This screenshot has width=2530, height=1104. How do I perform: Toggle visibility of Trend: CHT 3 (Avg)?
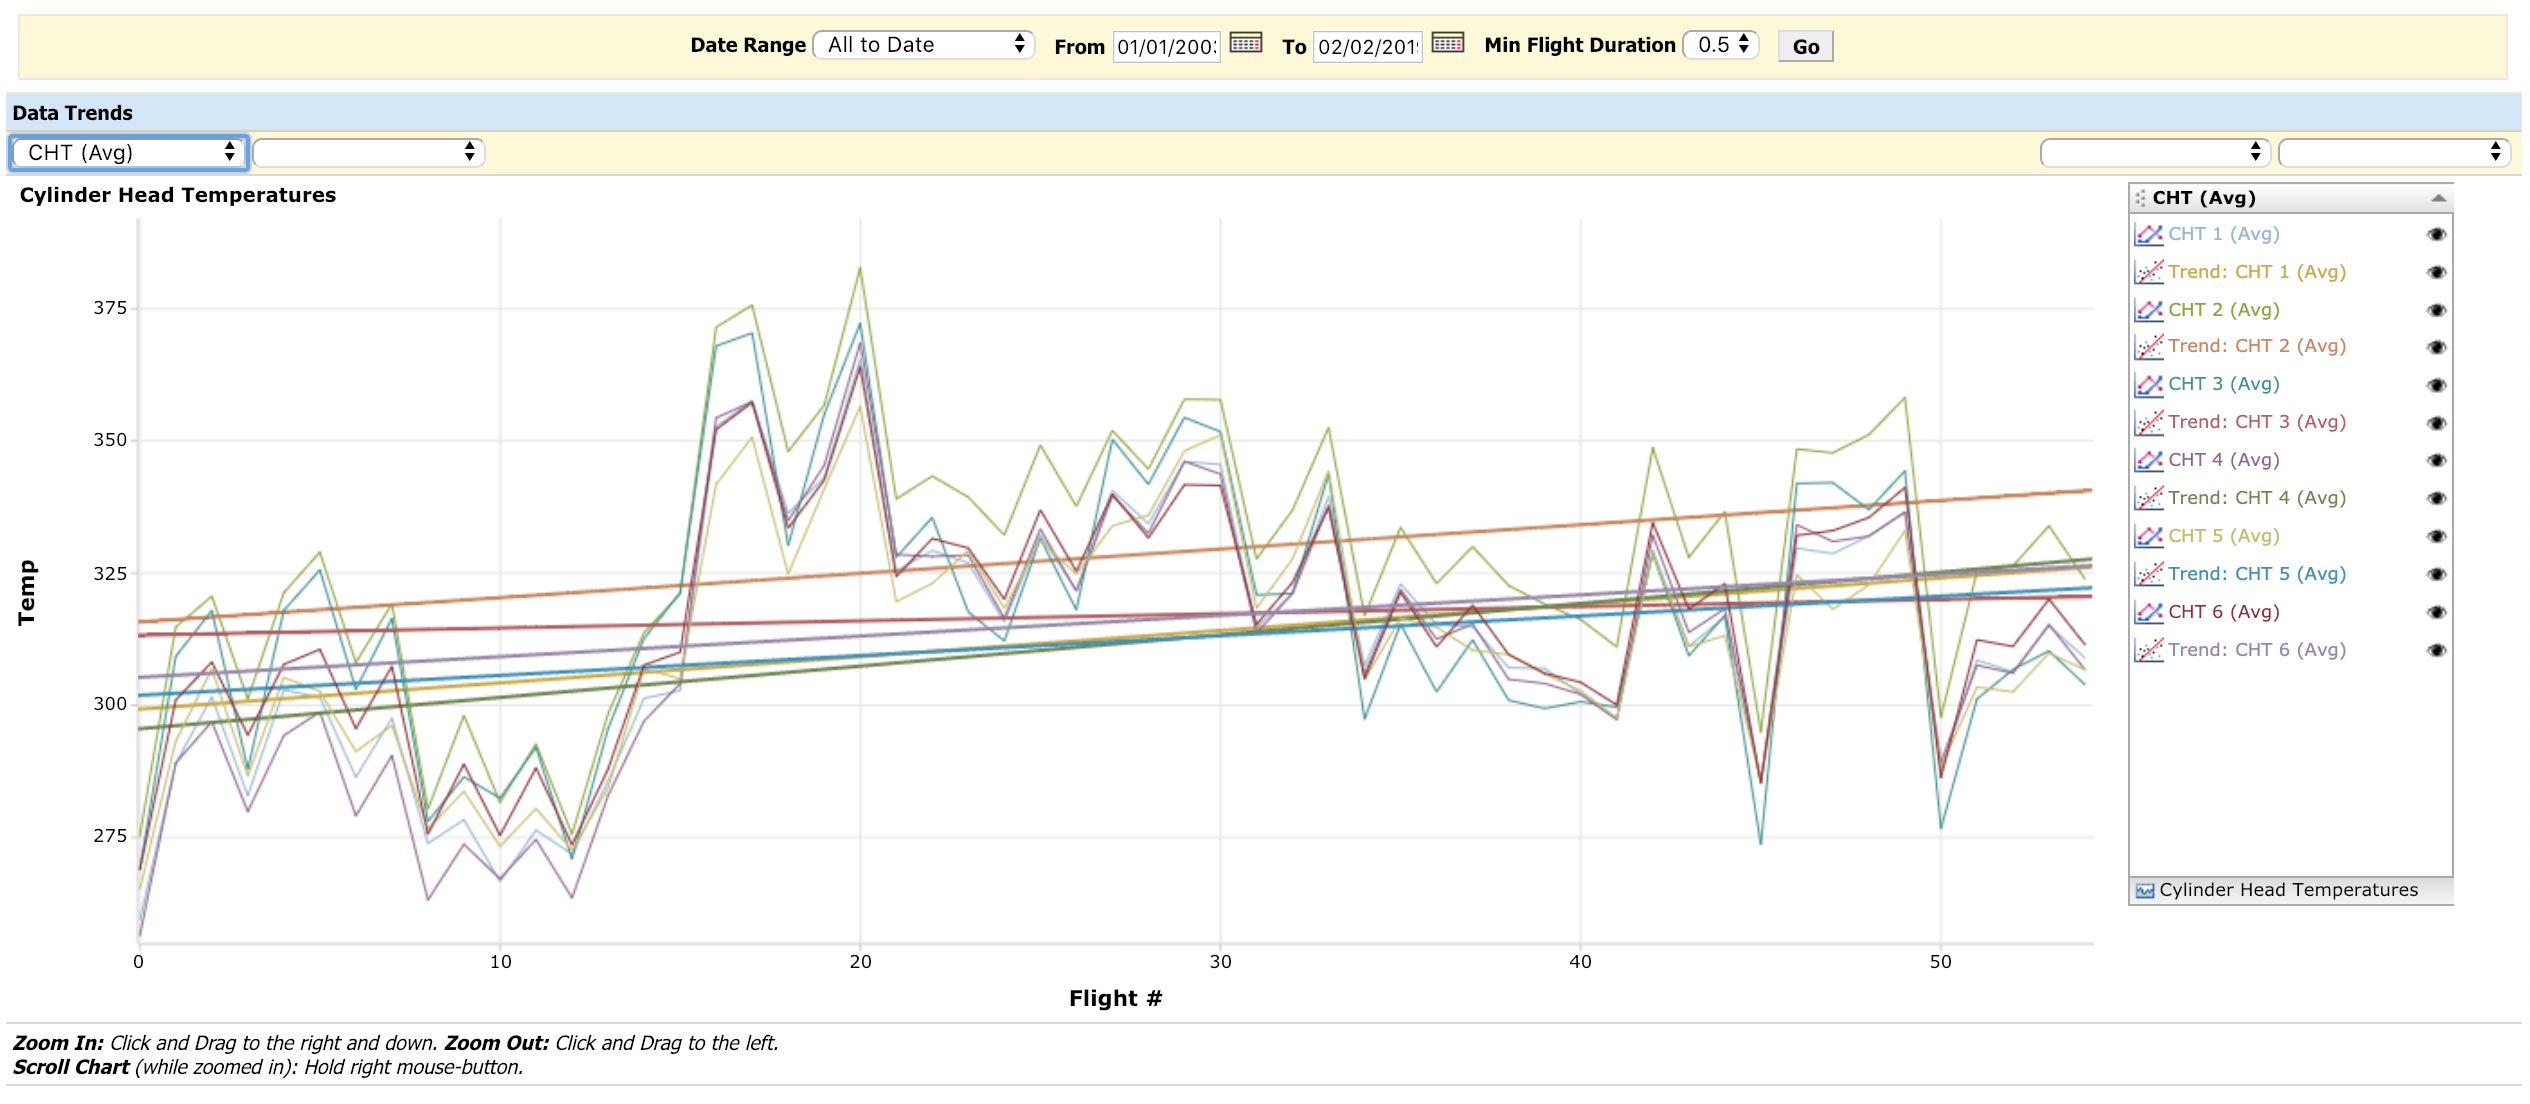(2436, 423)
